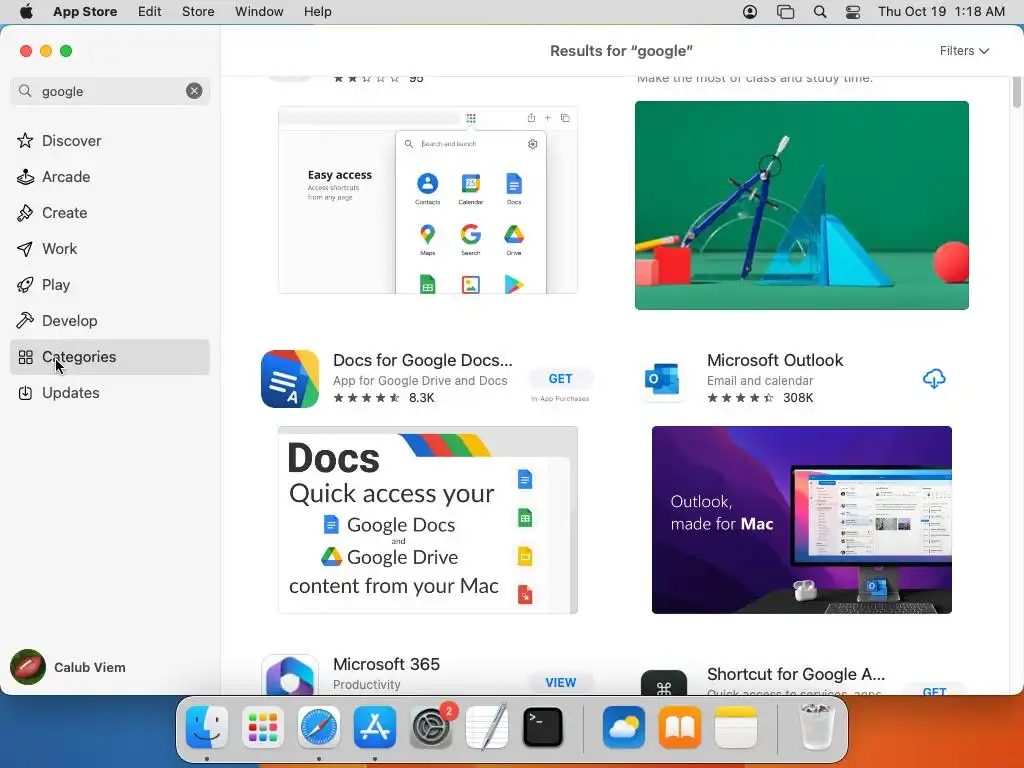1024x768 pixels.
Task: Click App for Google Drive and Docs subtitle
Action: [420, 381]
